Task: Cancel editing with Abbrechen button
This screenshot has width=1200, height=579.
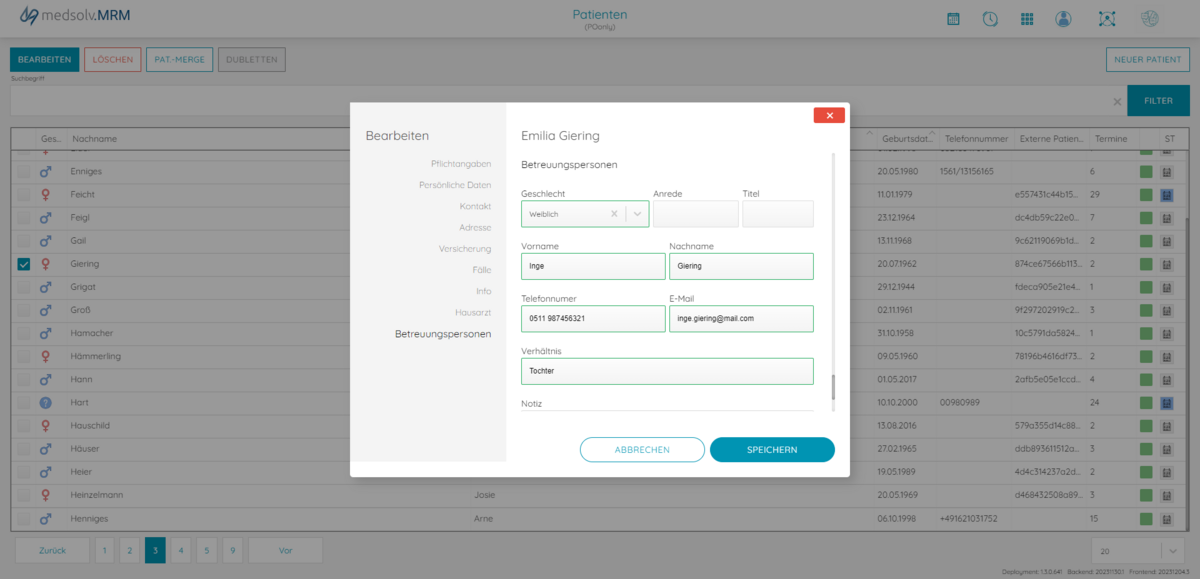Action: tap(642, 450)
